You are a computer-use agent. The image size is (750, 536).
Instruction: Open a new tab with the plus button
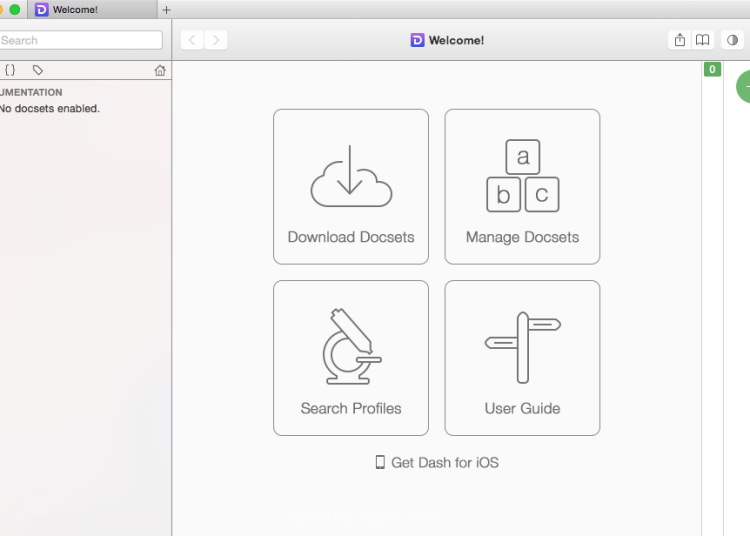pos(167,10)
